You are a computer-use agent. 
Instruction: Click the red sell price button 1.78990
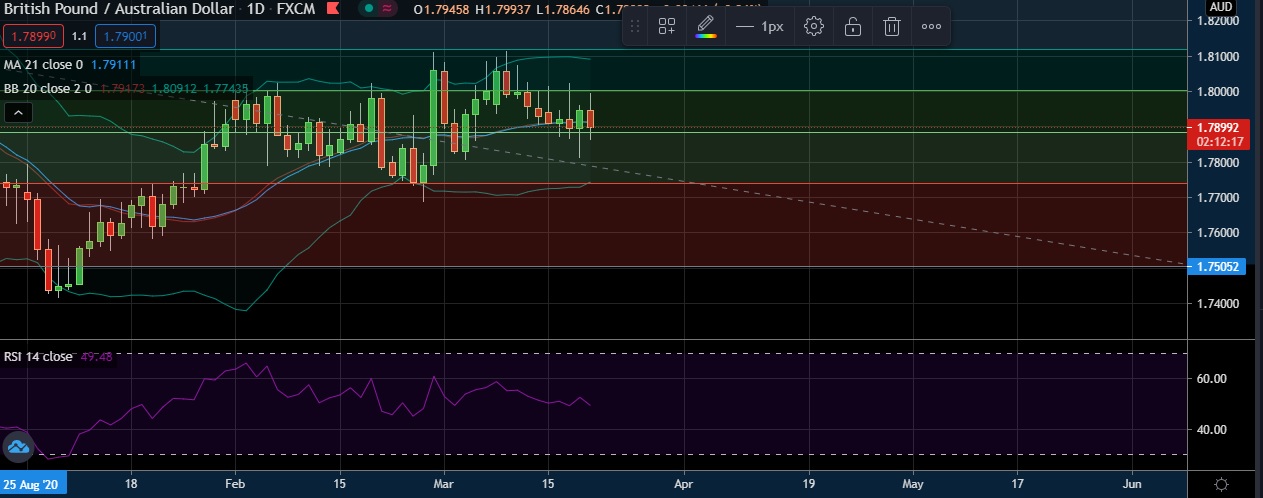click(x=34, y=37)
